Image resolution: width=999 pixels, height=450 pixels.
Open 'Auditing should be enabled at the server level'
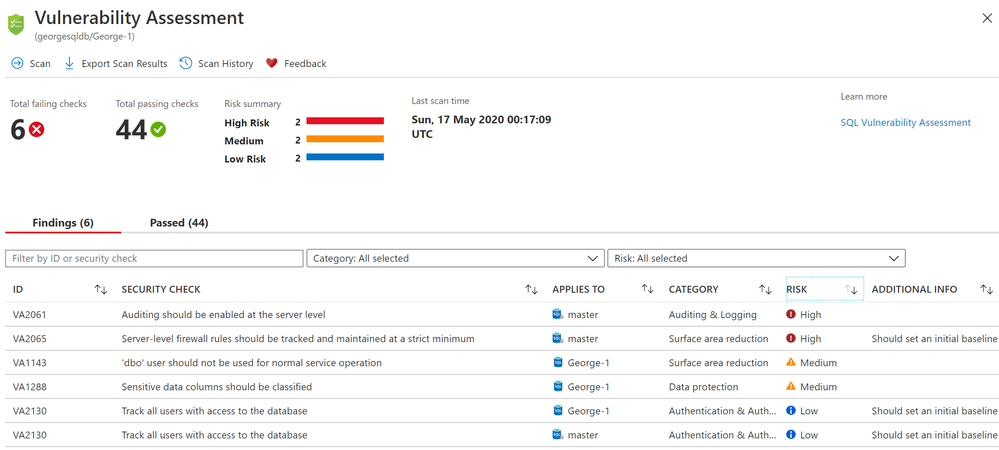pos(224,314)
